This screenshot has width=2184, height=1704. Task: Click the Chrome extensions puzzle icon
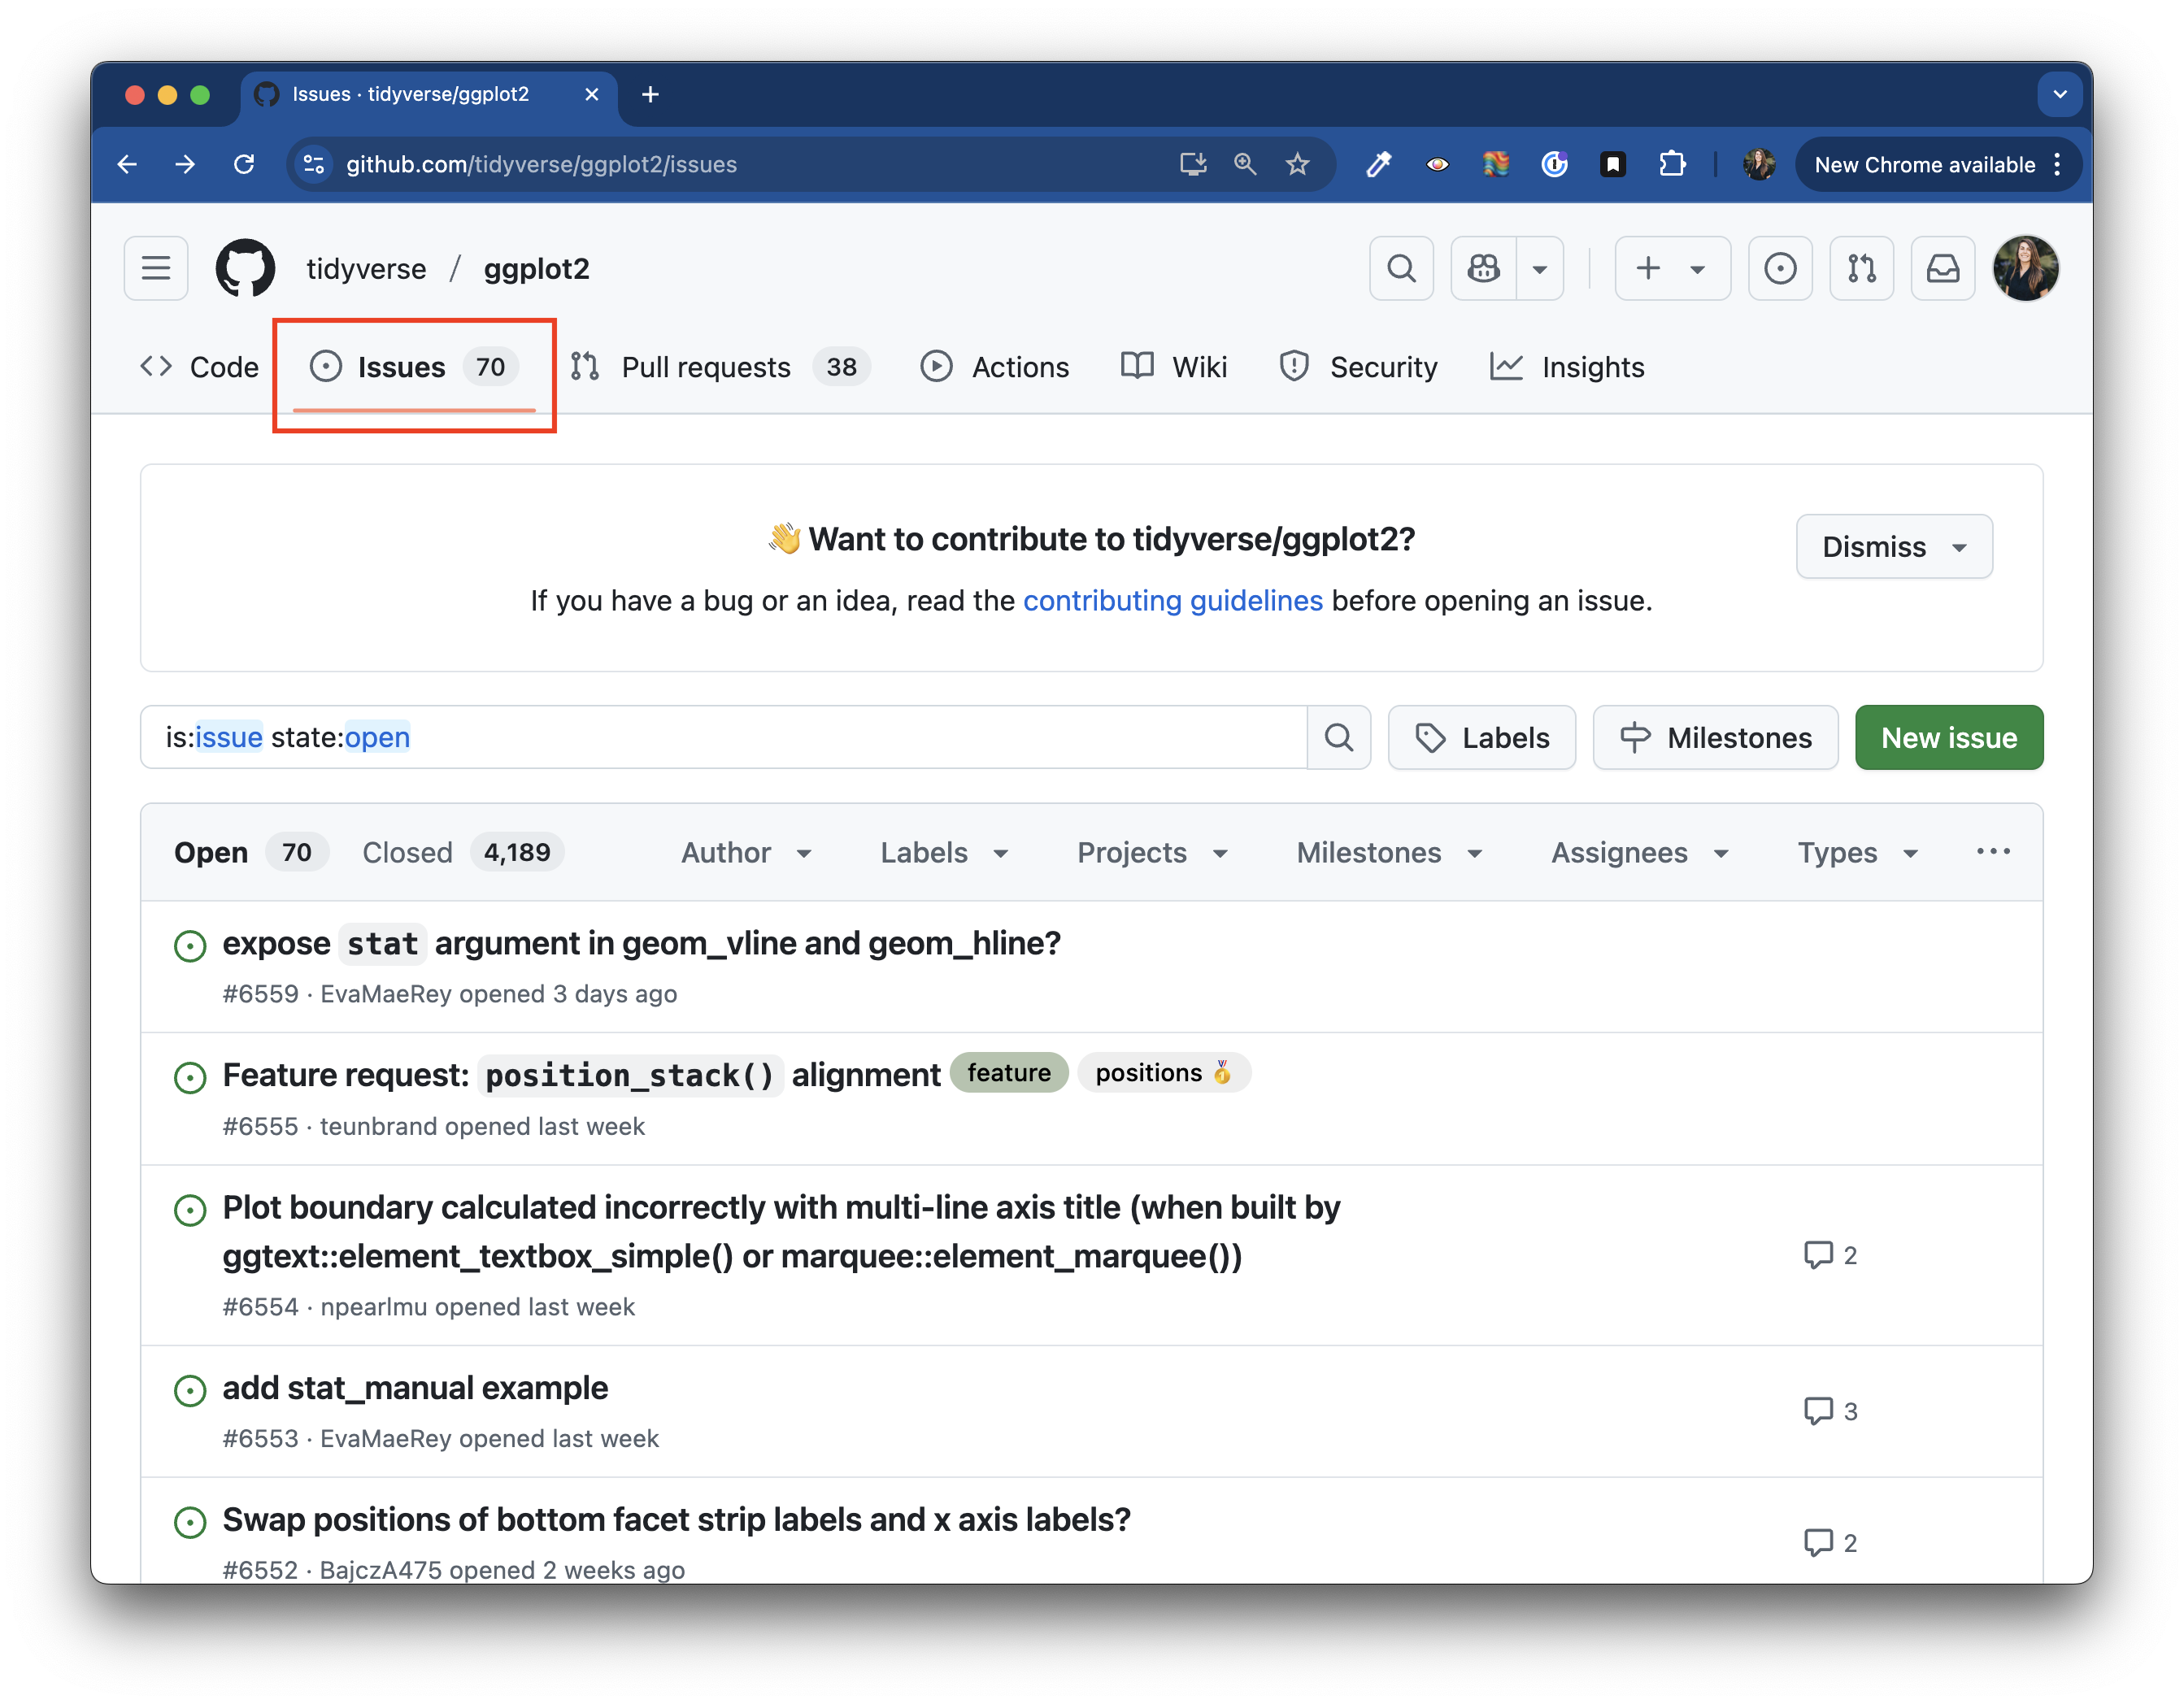click(x=1672, y=164)
